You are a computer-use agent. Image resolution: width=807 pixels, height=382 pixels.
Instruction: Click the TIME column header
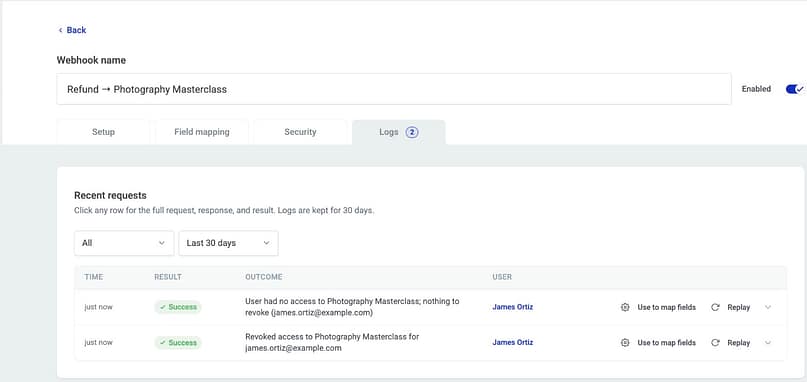[x=94, y=277]
